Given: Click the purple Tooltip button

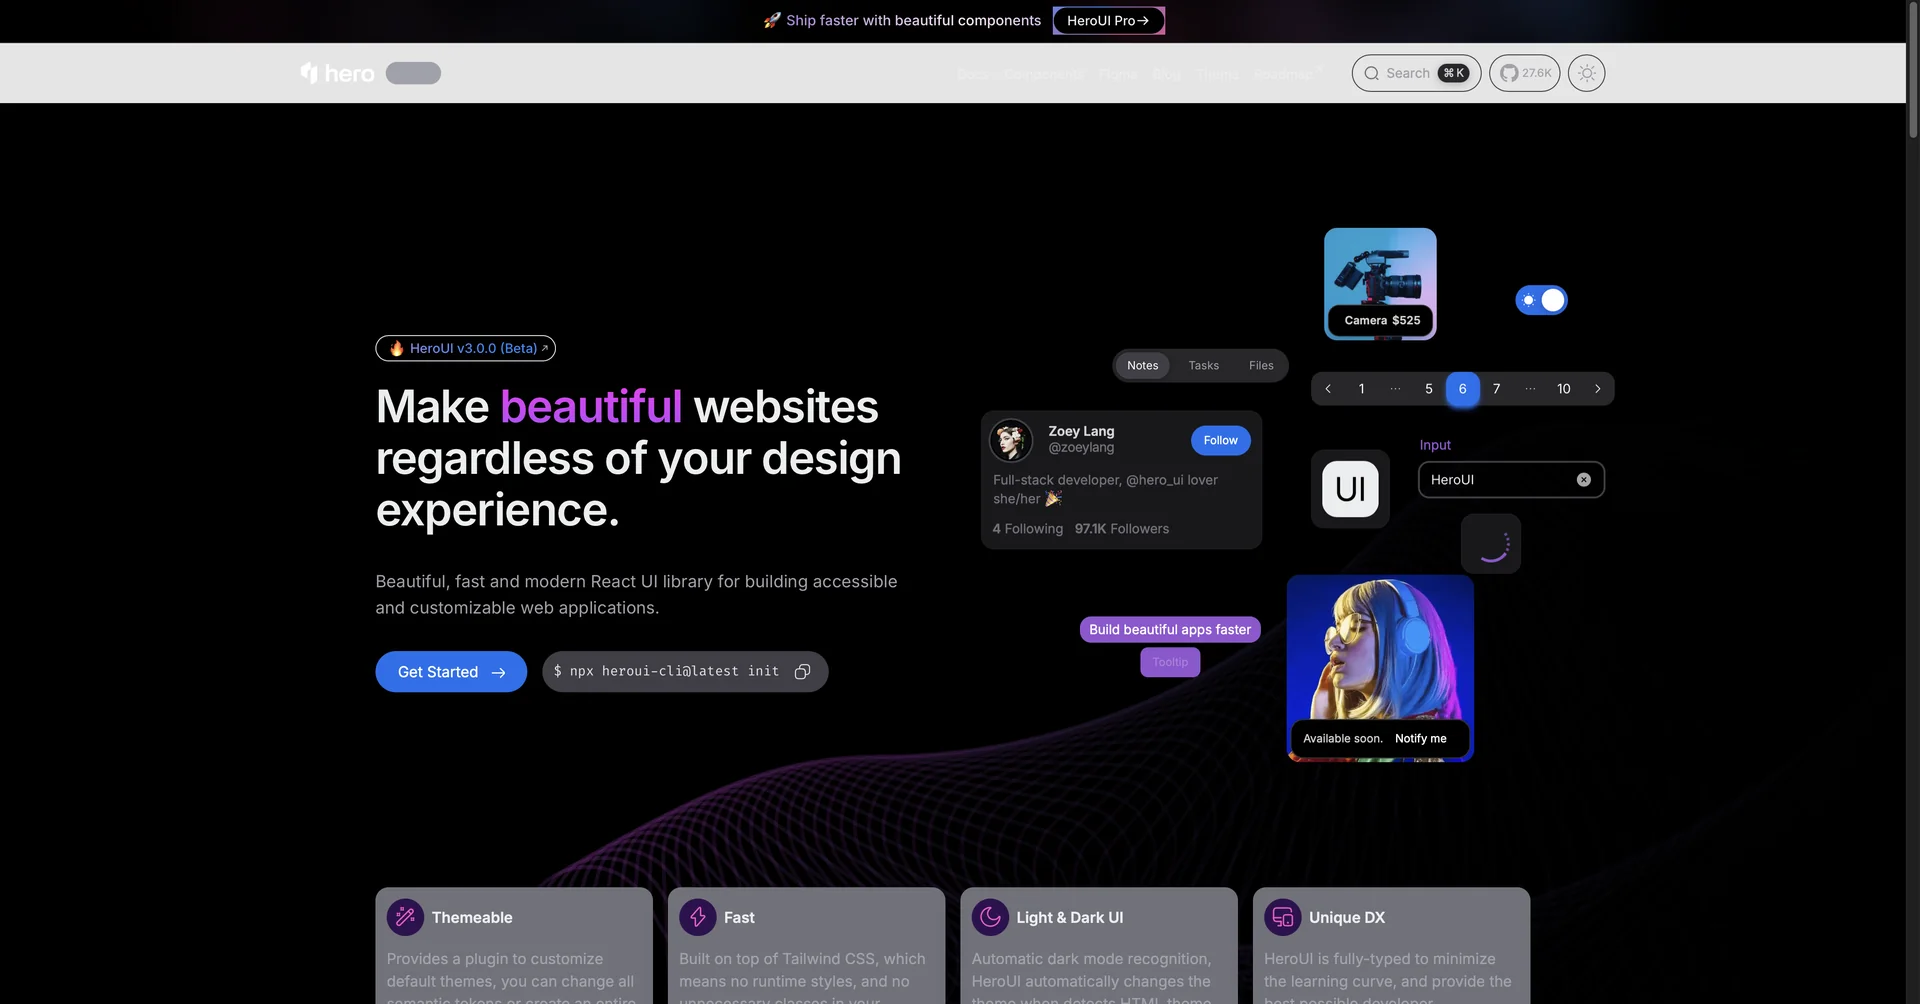Looking at the screenshot, I should point(1170,662).
